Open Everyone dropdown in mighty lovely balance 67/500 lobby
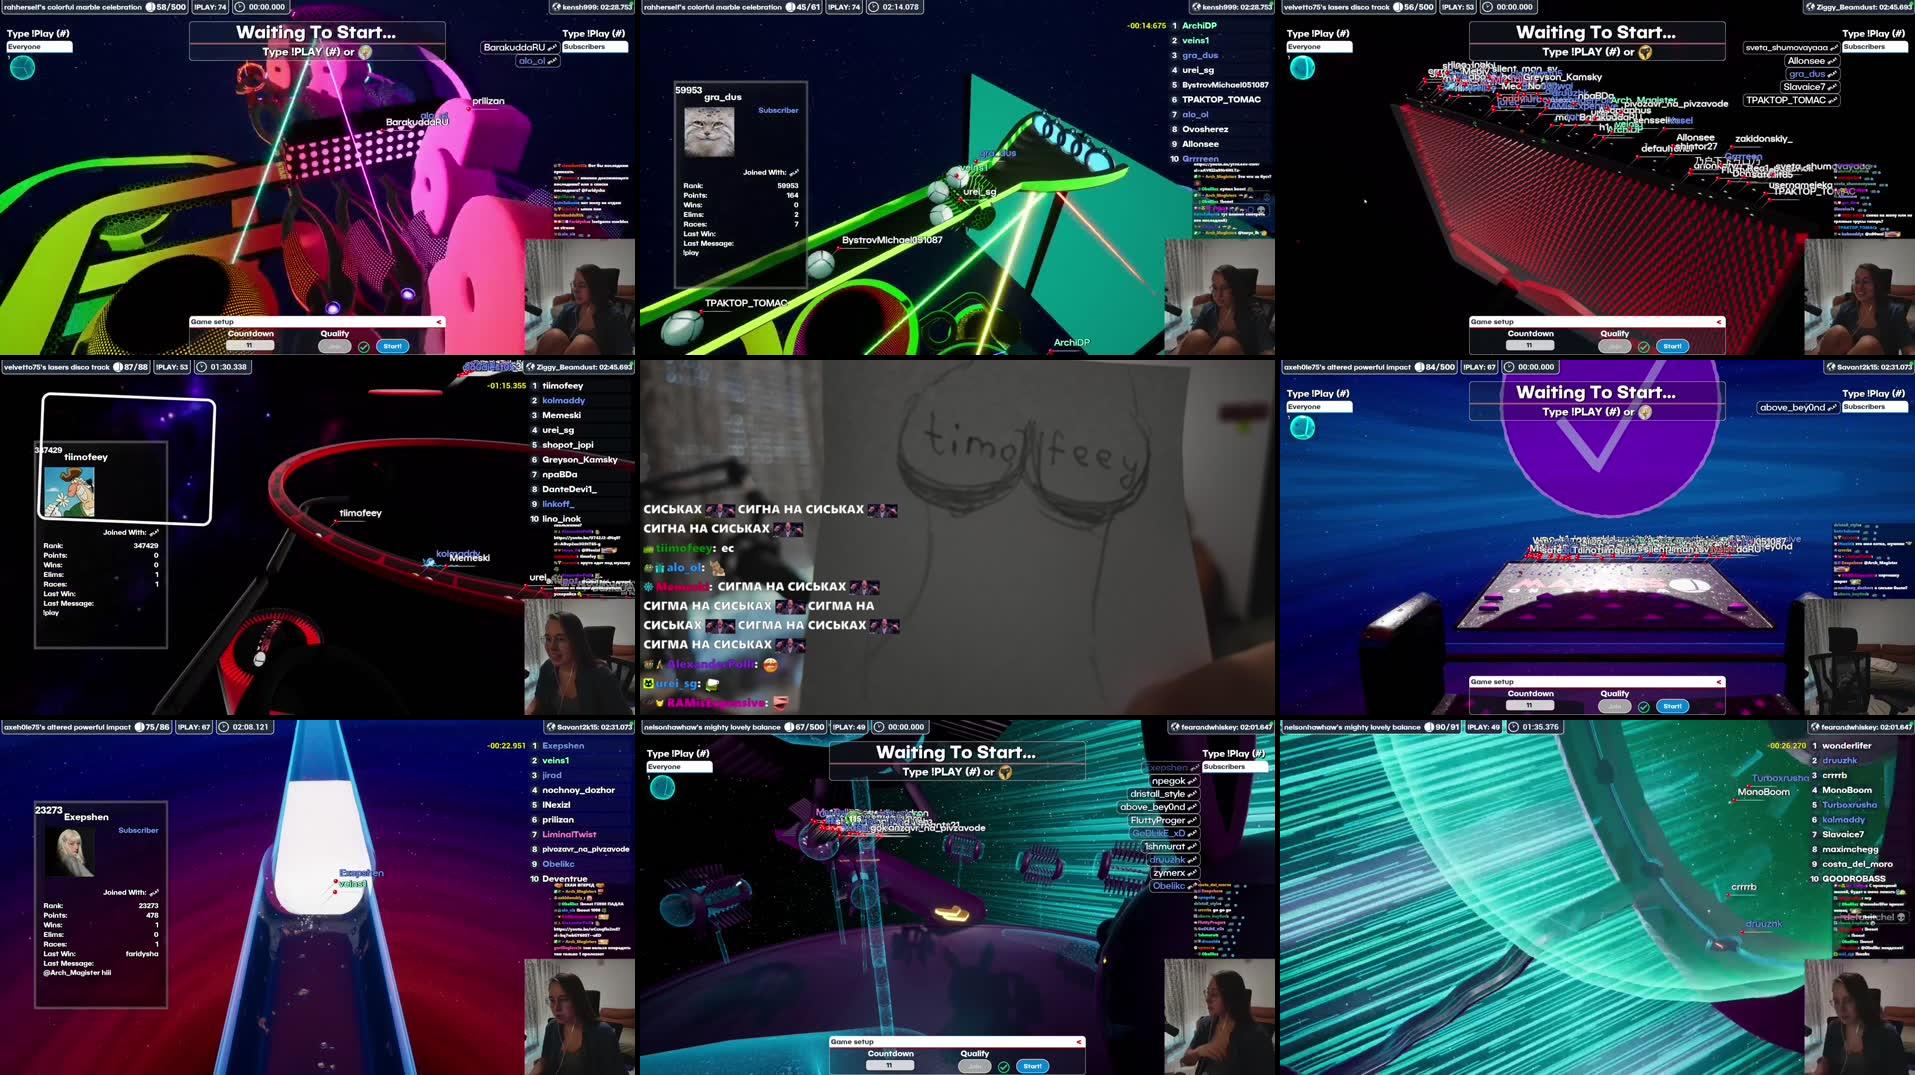The image size is (1915, 1075). coord(679,767)
